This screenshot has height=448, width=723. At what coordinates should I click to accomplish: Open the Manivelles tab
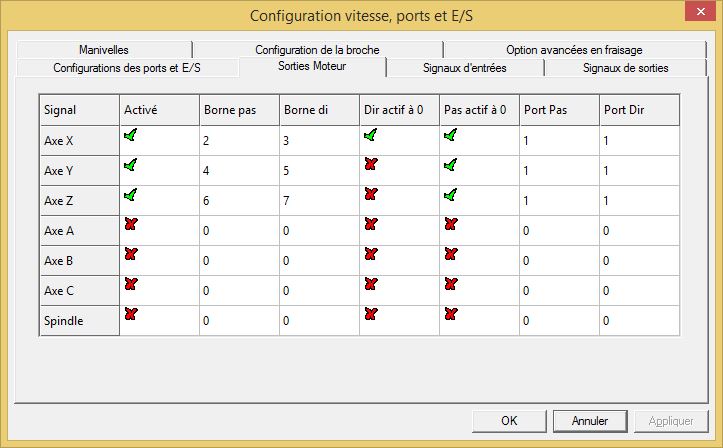click(x=104, y=49)
